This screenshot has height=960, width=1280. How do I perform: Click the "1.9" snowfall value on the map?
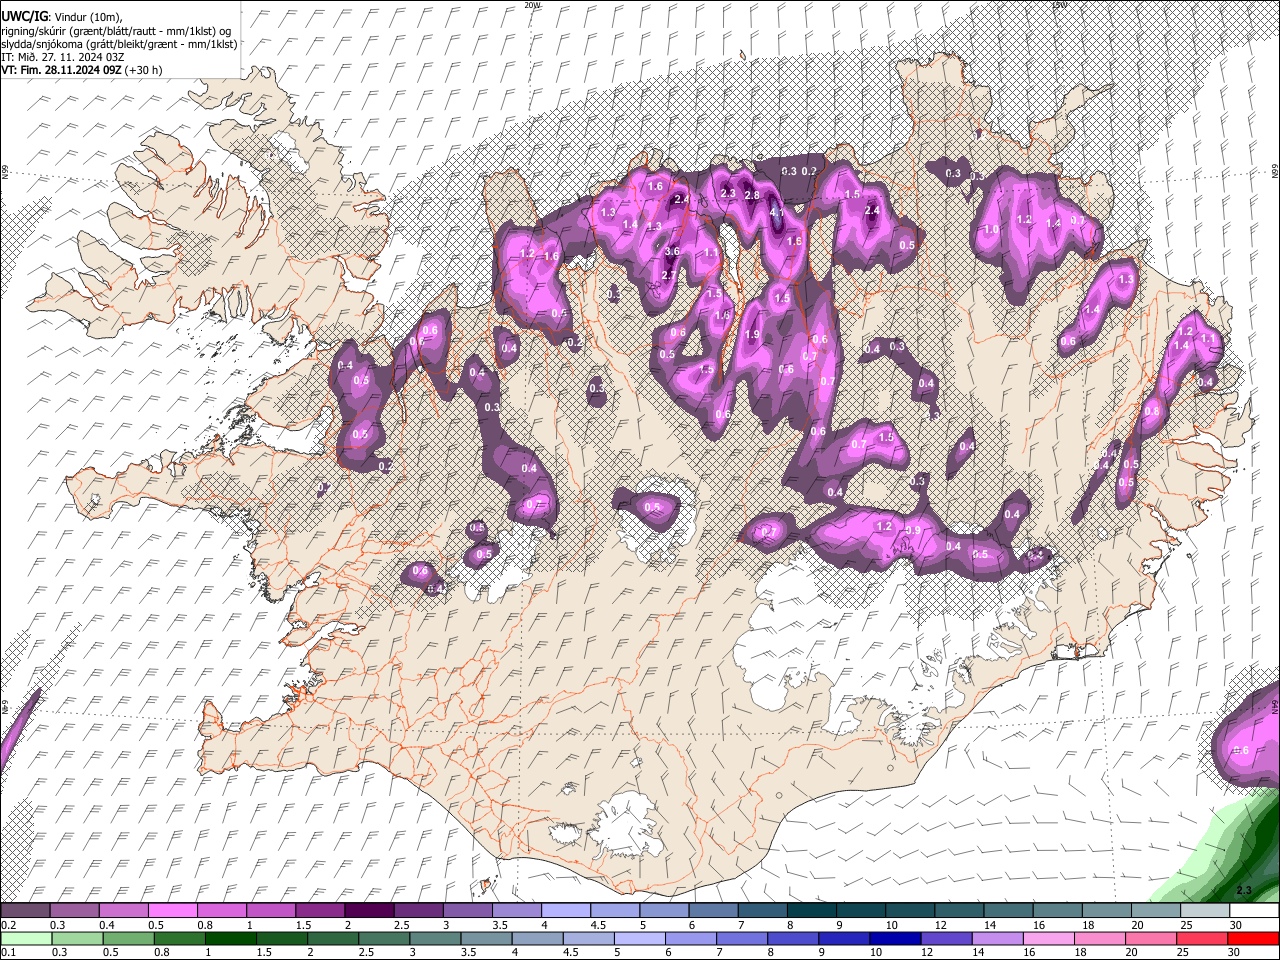click(752, 334)
